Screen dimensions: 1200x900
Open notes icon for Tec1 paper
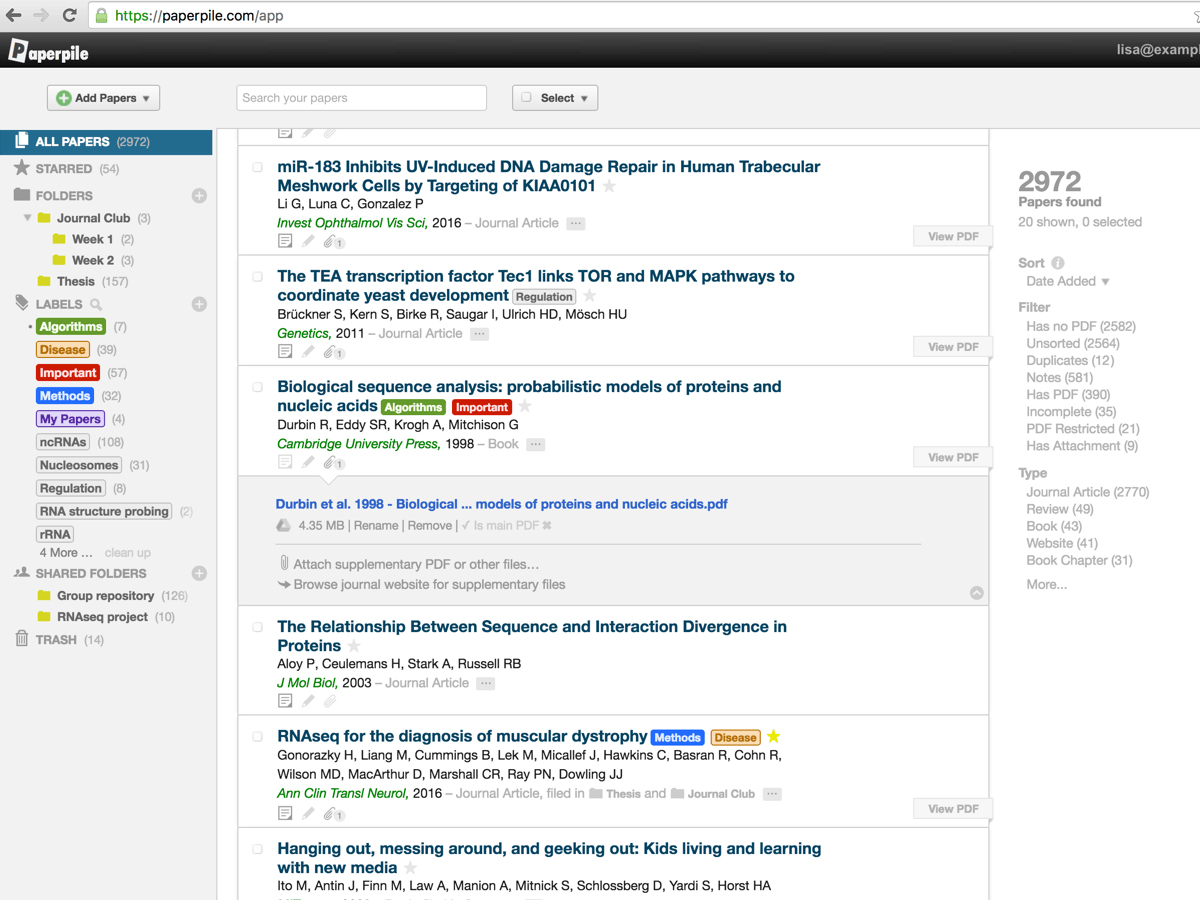point(285,351)
